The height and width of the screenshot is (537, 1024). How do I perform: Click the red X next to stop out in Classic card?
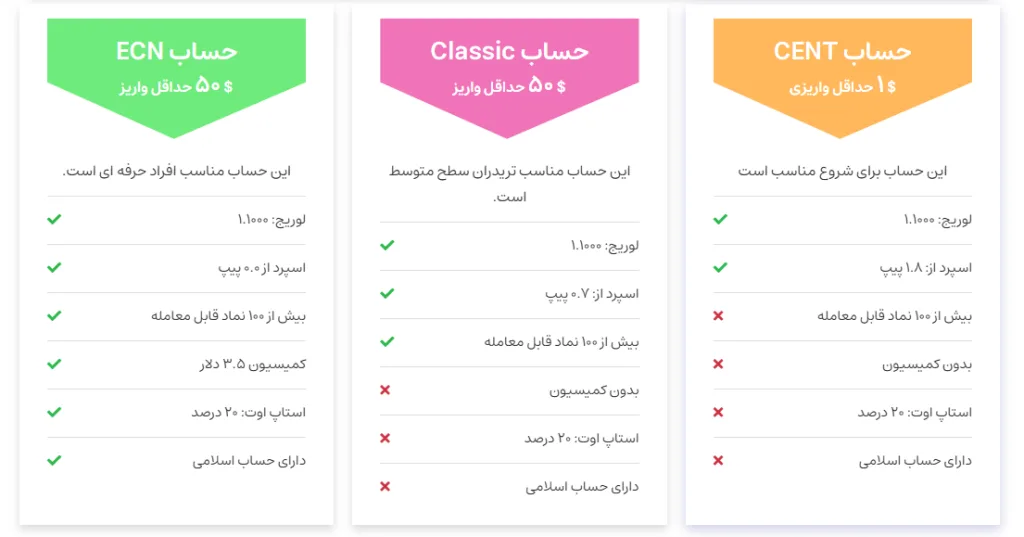386,438
